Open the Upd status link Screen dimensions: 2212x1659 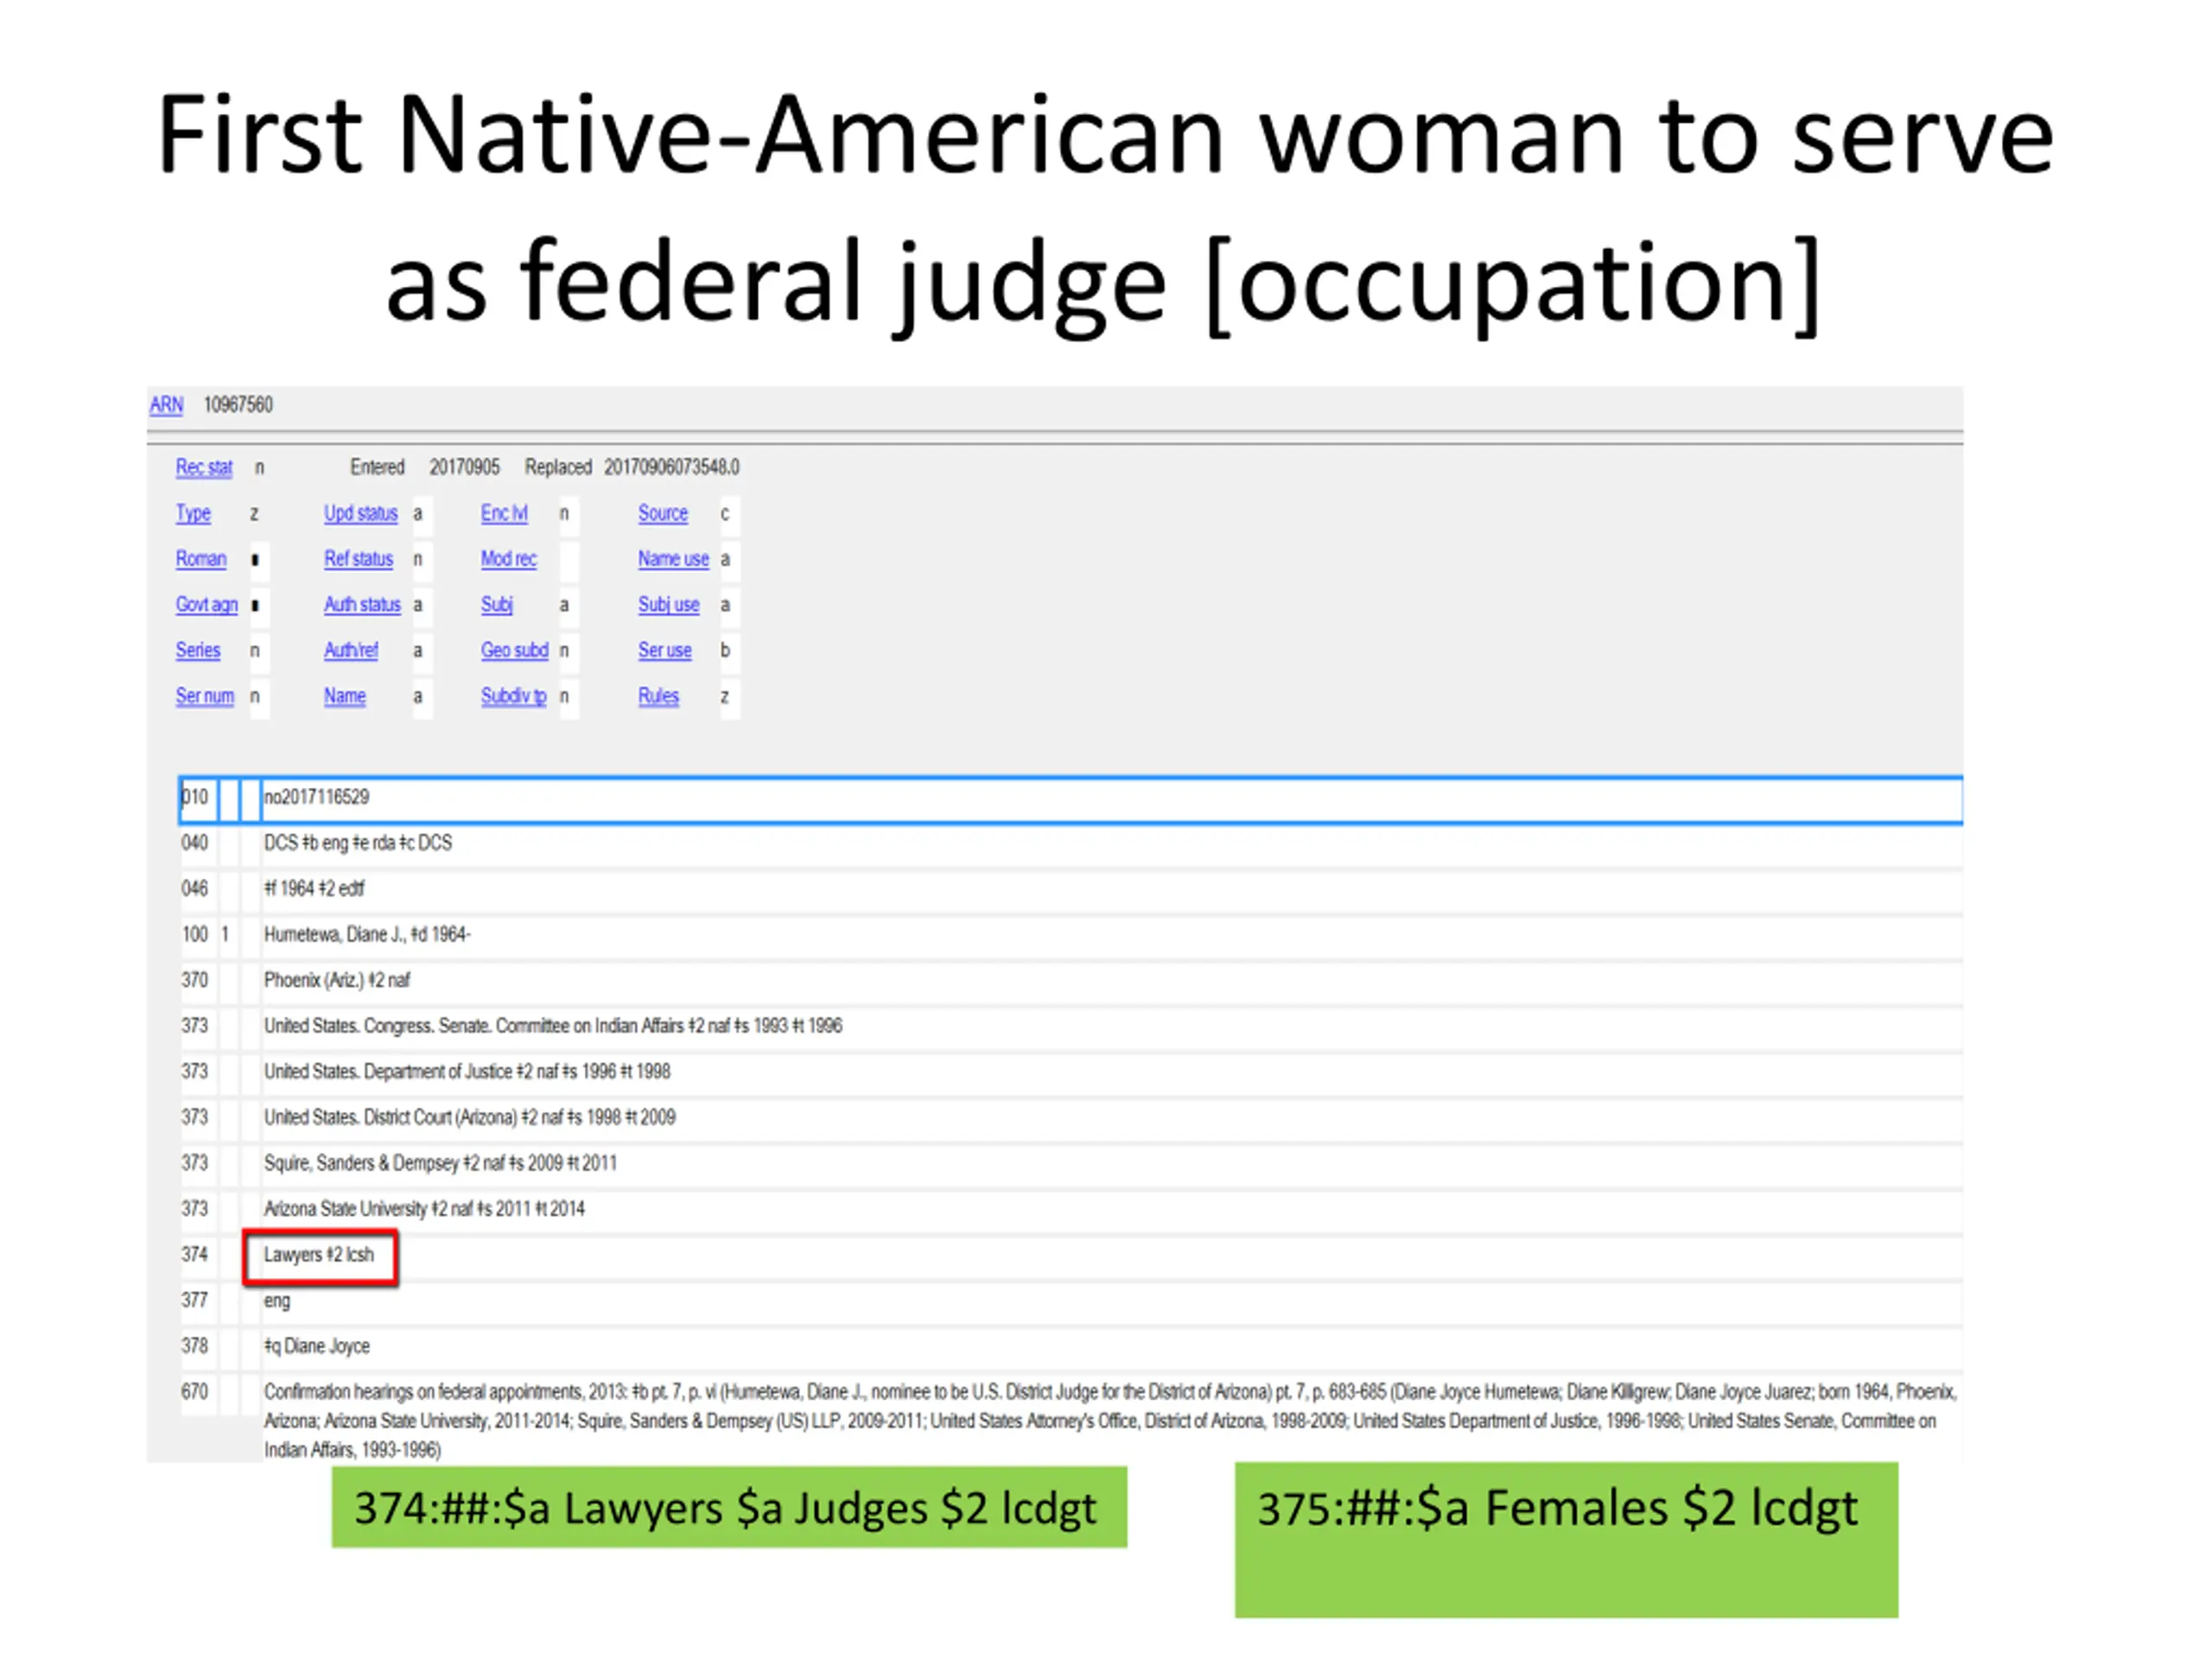(x=361, y=513)
